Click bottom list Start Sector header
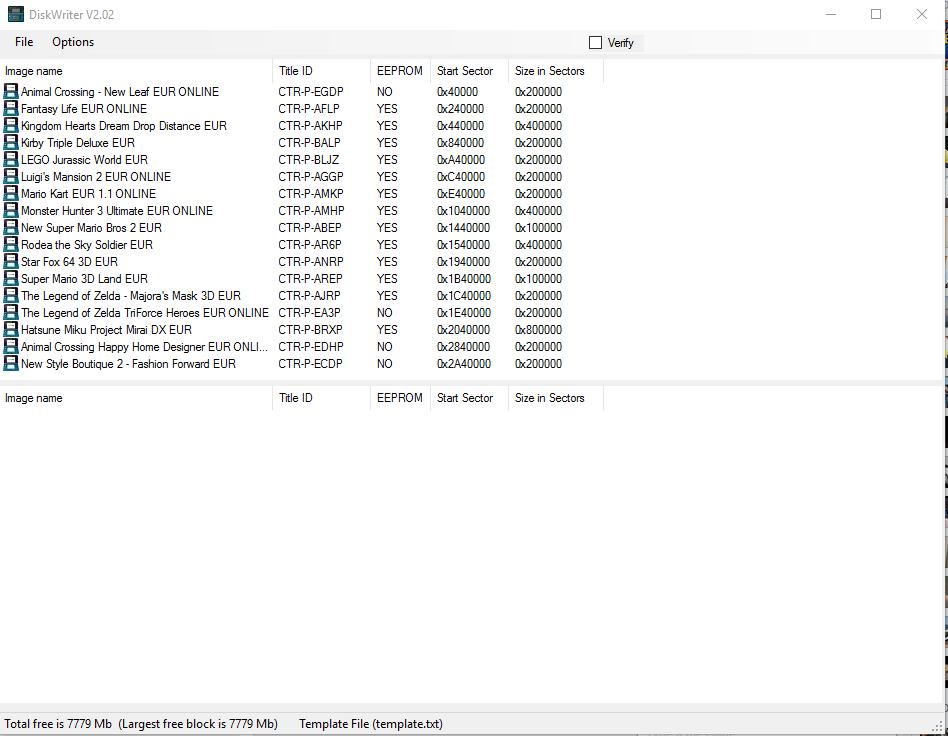948x736 pixels. pos(469,398)
